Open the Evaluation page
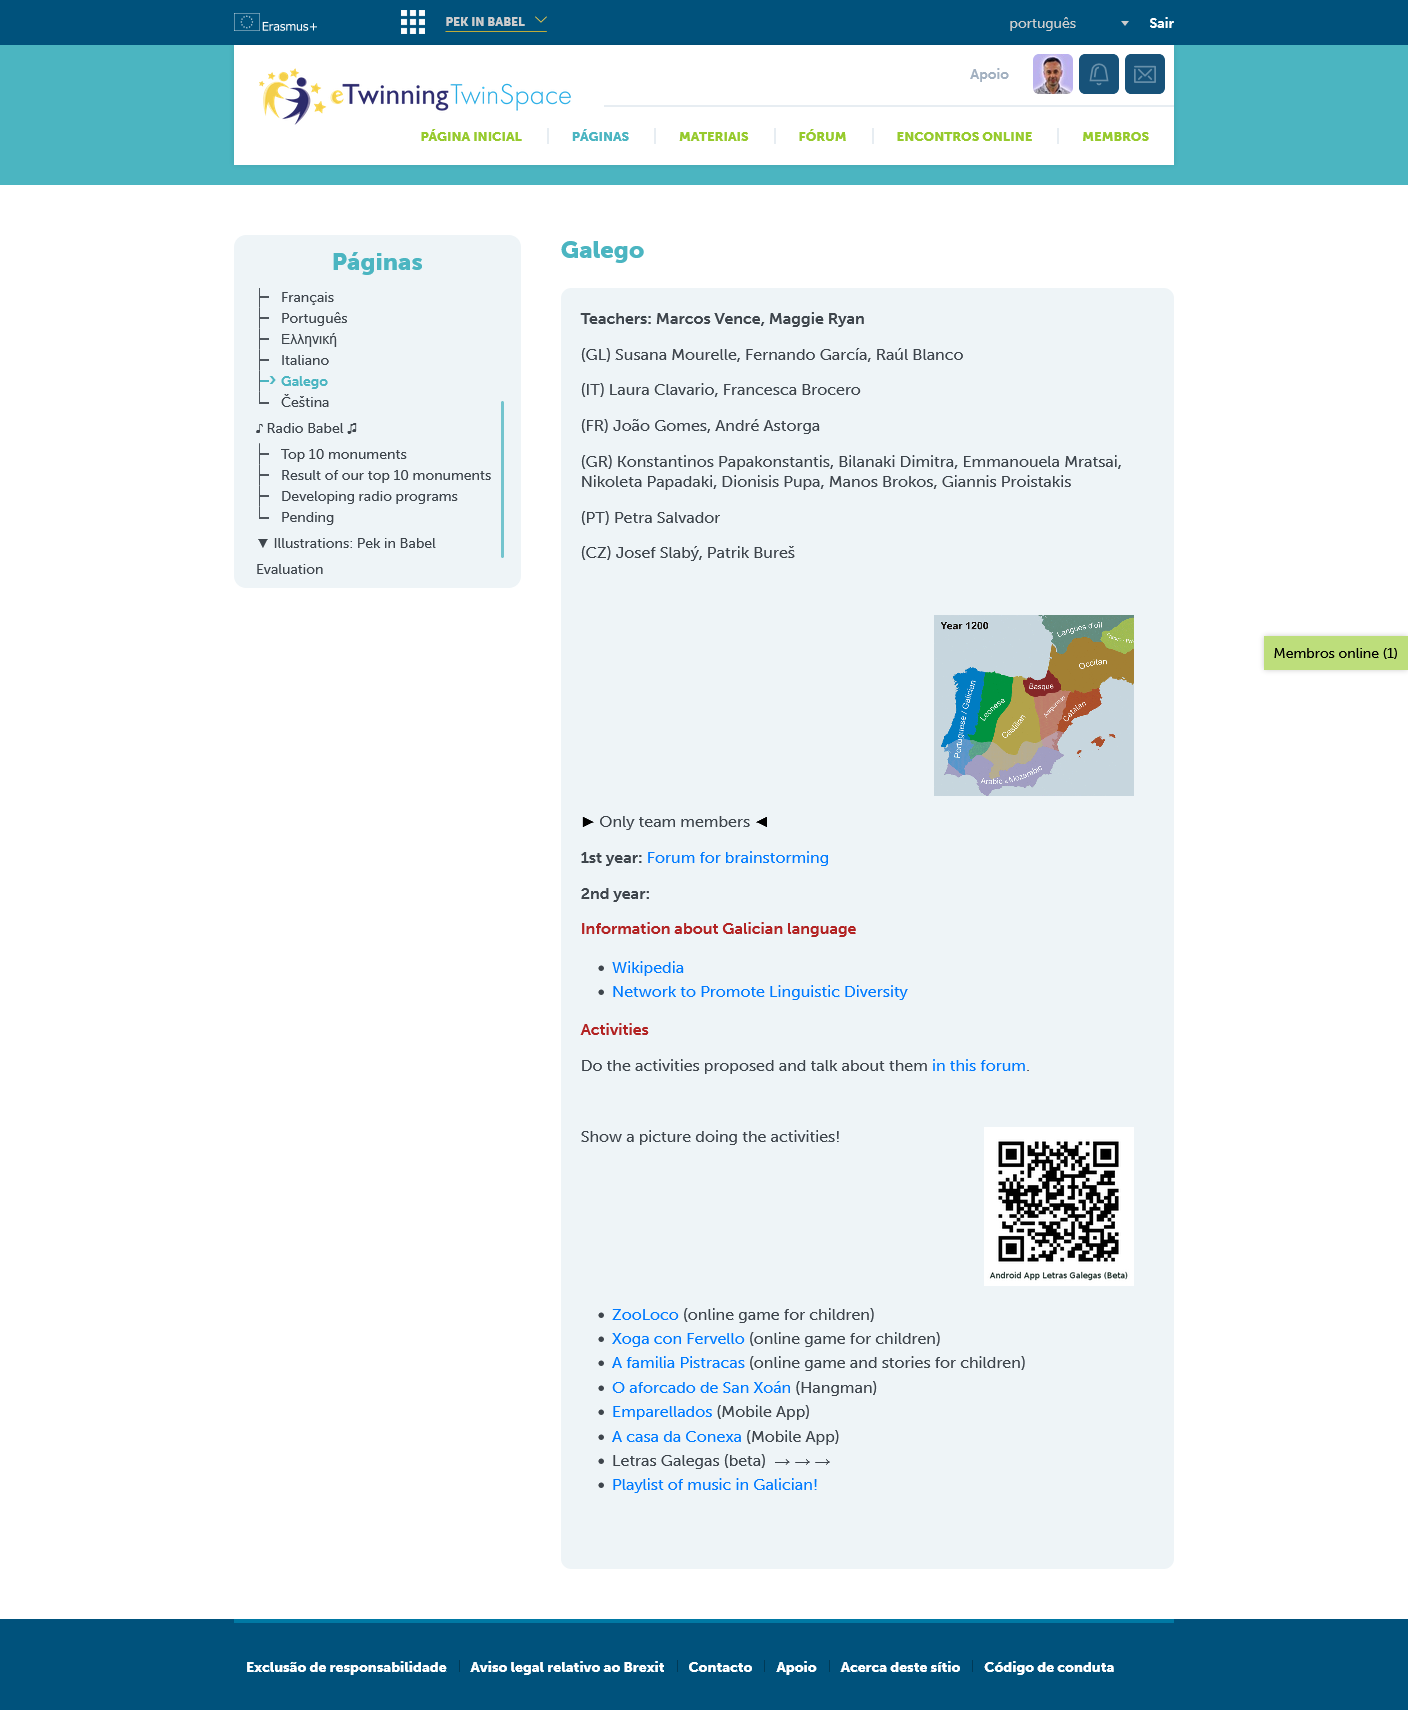 (289, 569)
